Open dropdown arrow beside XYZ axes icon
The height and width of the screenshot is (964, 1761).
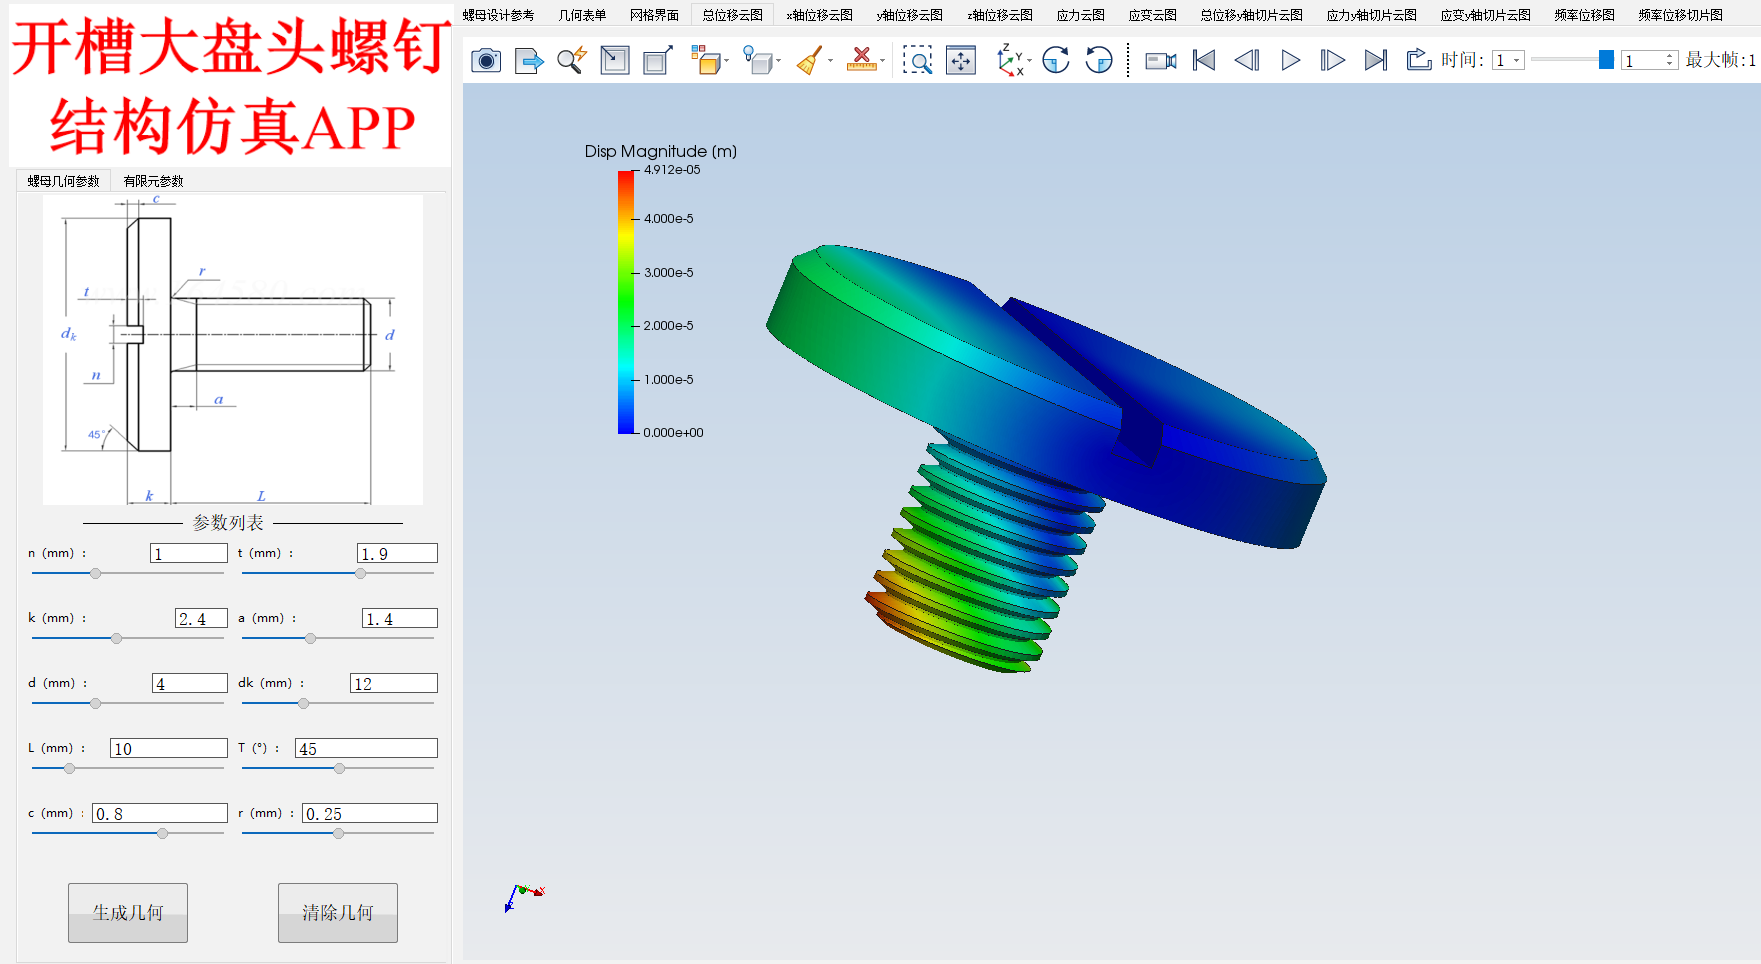pos(1029,62)
